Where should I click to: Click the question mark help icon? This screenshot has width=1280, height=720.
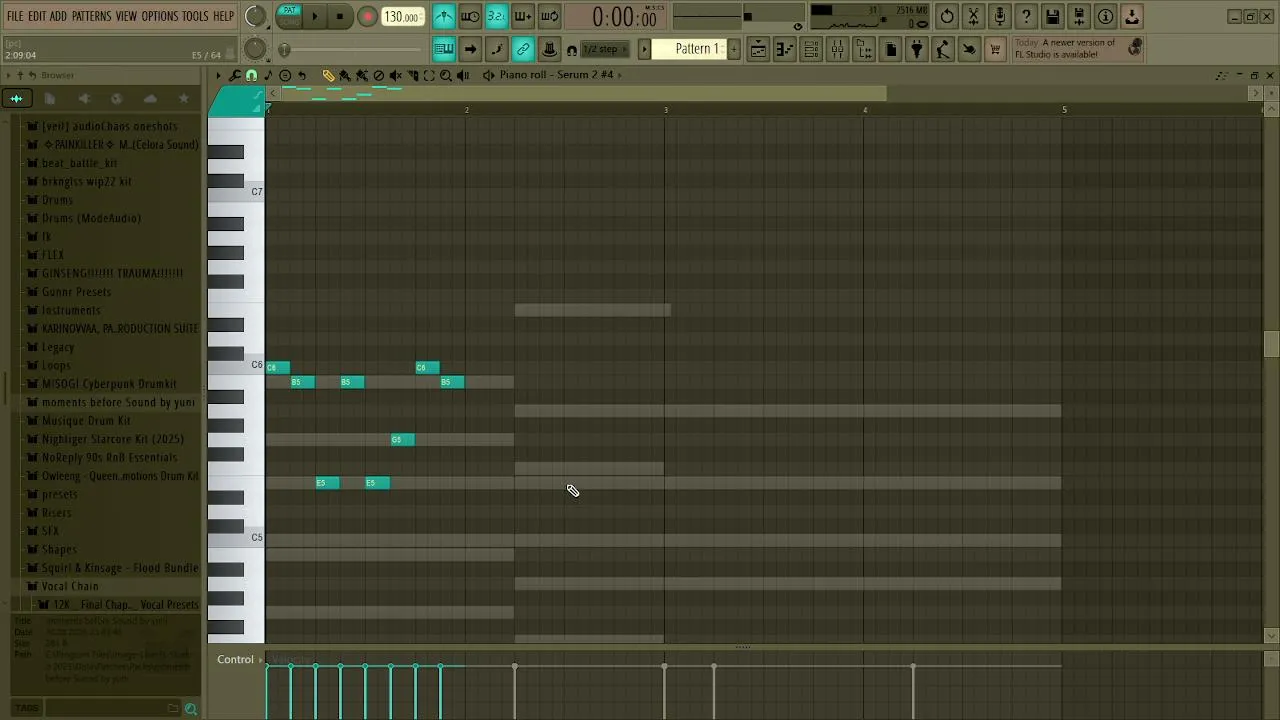(x=1026, y=16)
